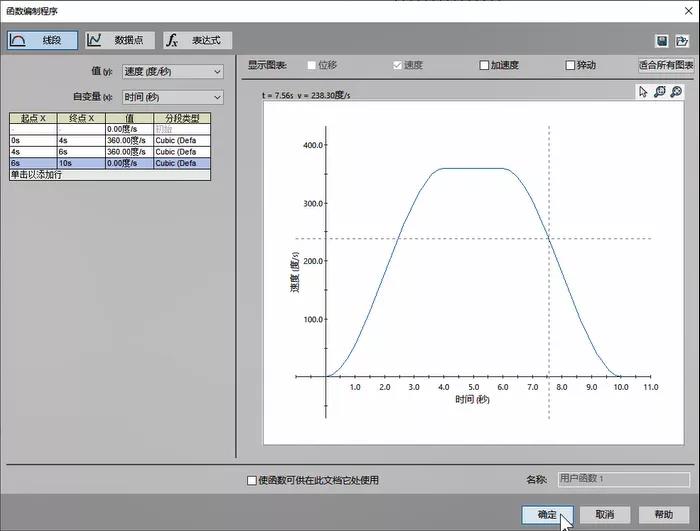Click the 360.00度/s value in the 0s row

[129, 141]
